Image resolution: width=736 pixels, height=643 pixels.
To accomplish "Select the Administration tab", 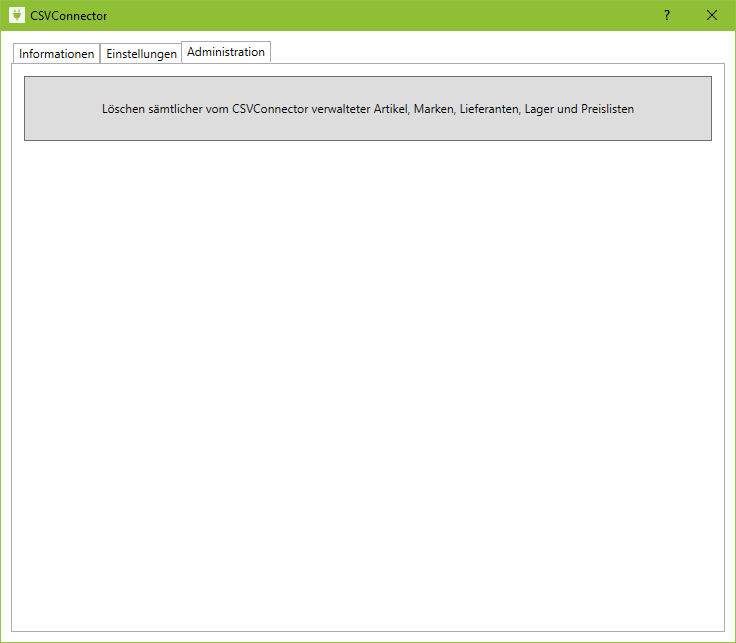I will (x=226, y=52).
